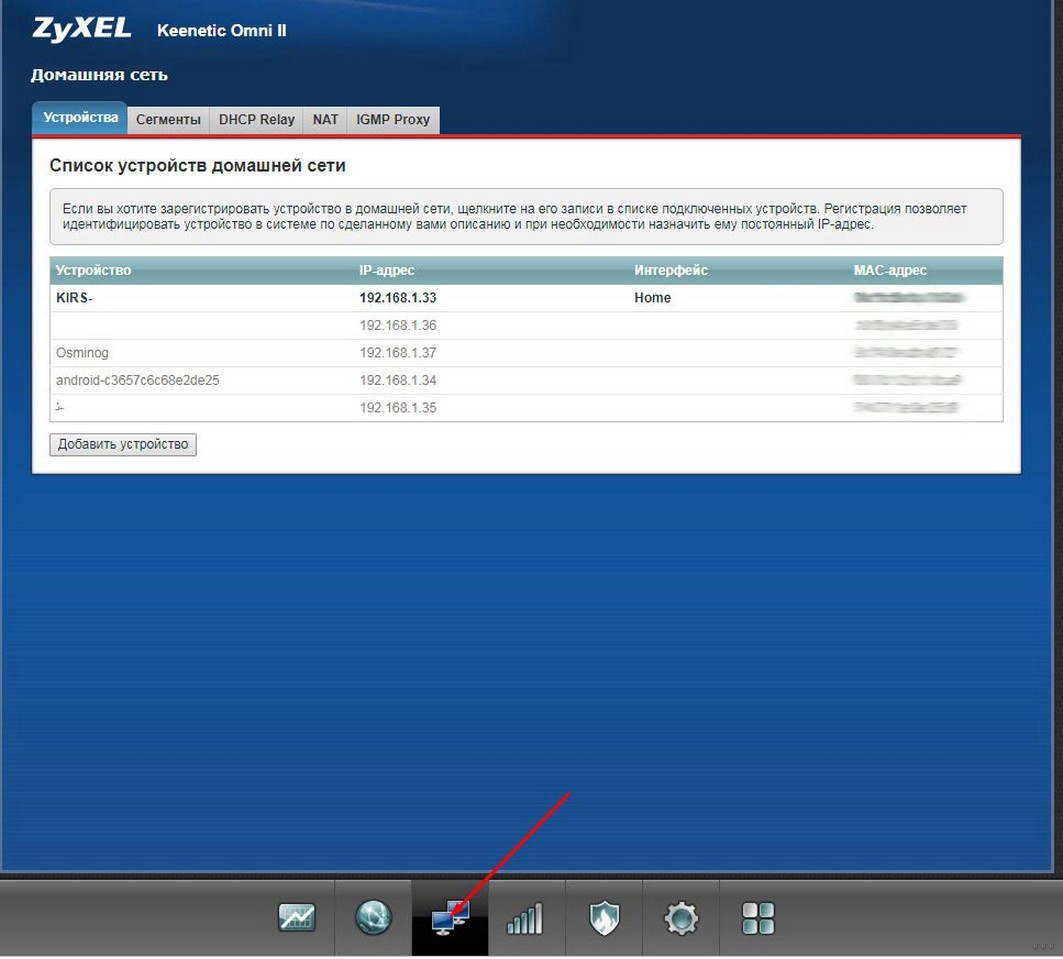Open the Security shield icon
Image resolution: width=1063 pixels, height=959 pixels.
[x=604, y=918]
